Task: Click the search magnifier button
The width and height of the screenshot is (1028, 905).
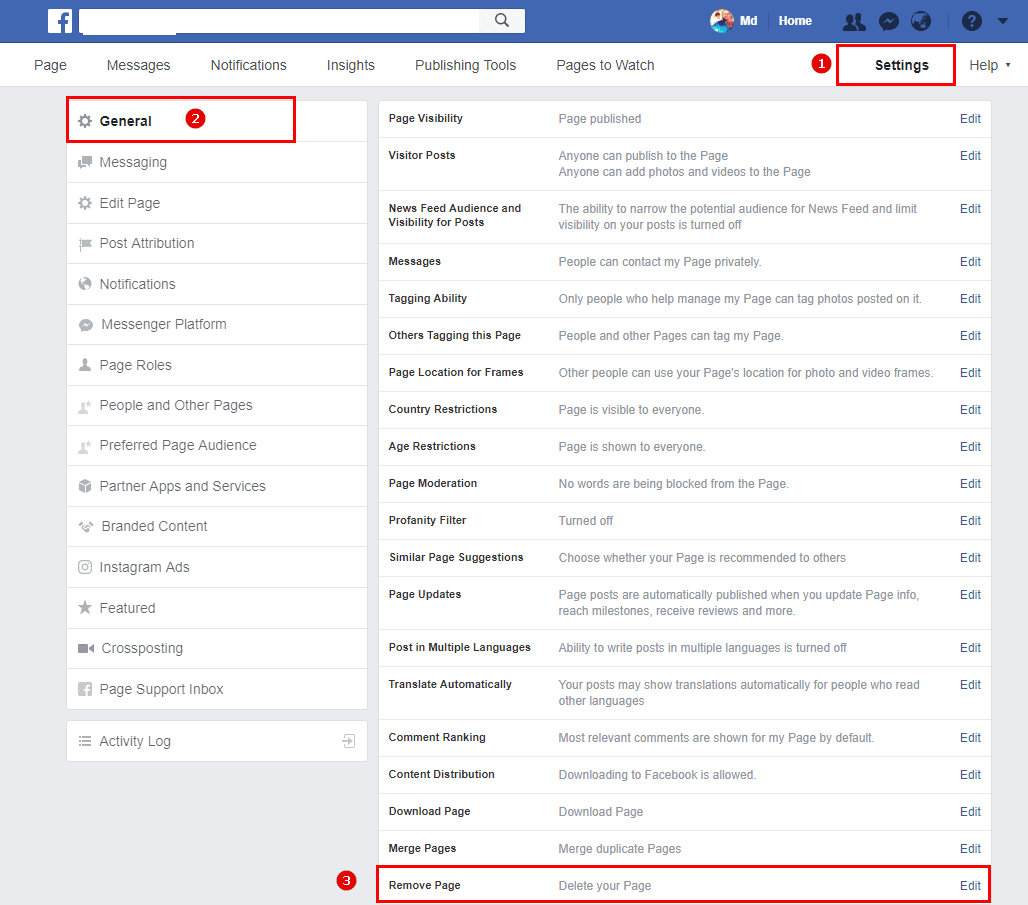Action: click(x=502, y=20)
